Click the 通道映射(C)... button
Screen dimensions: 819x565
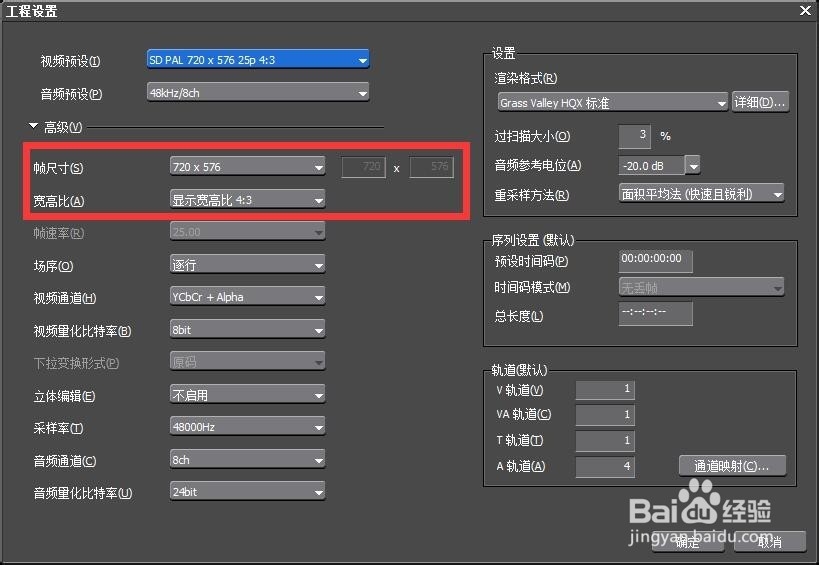(x=732, y=466)
